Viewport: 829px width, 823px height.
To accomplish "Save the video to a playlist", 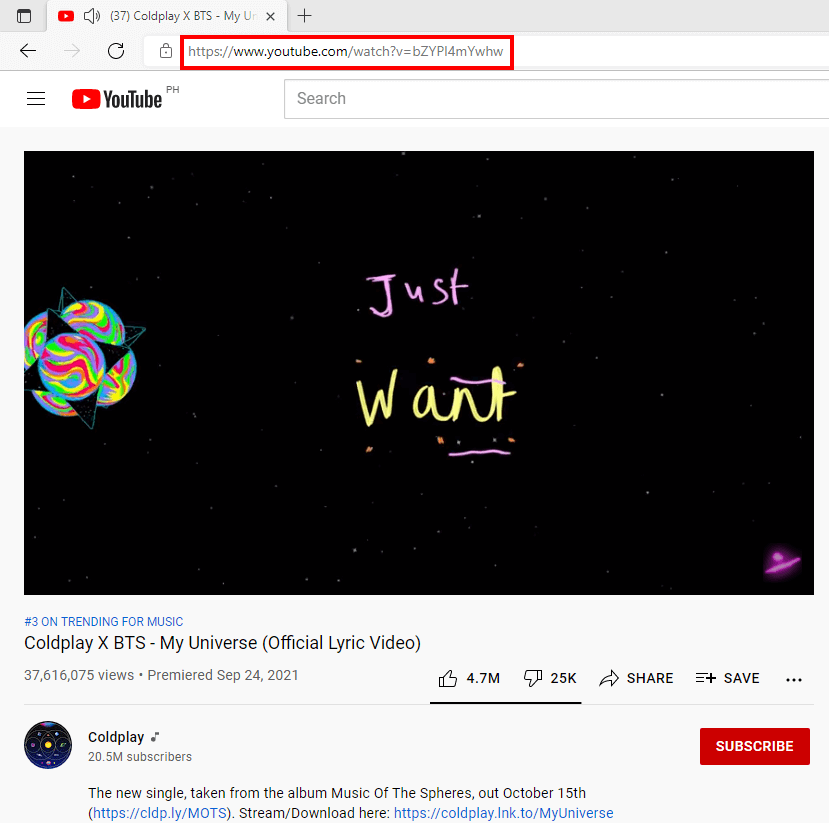I will click(727, 678).
